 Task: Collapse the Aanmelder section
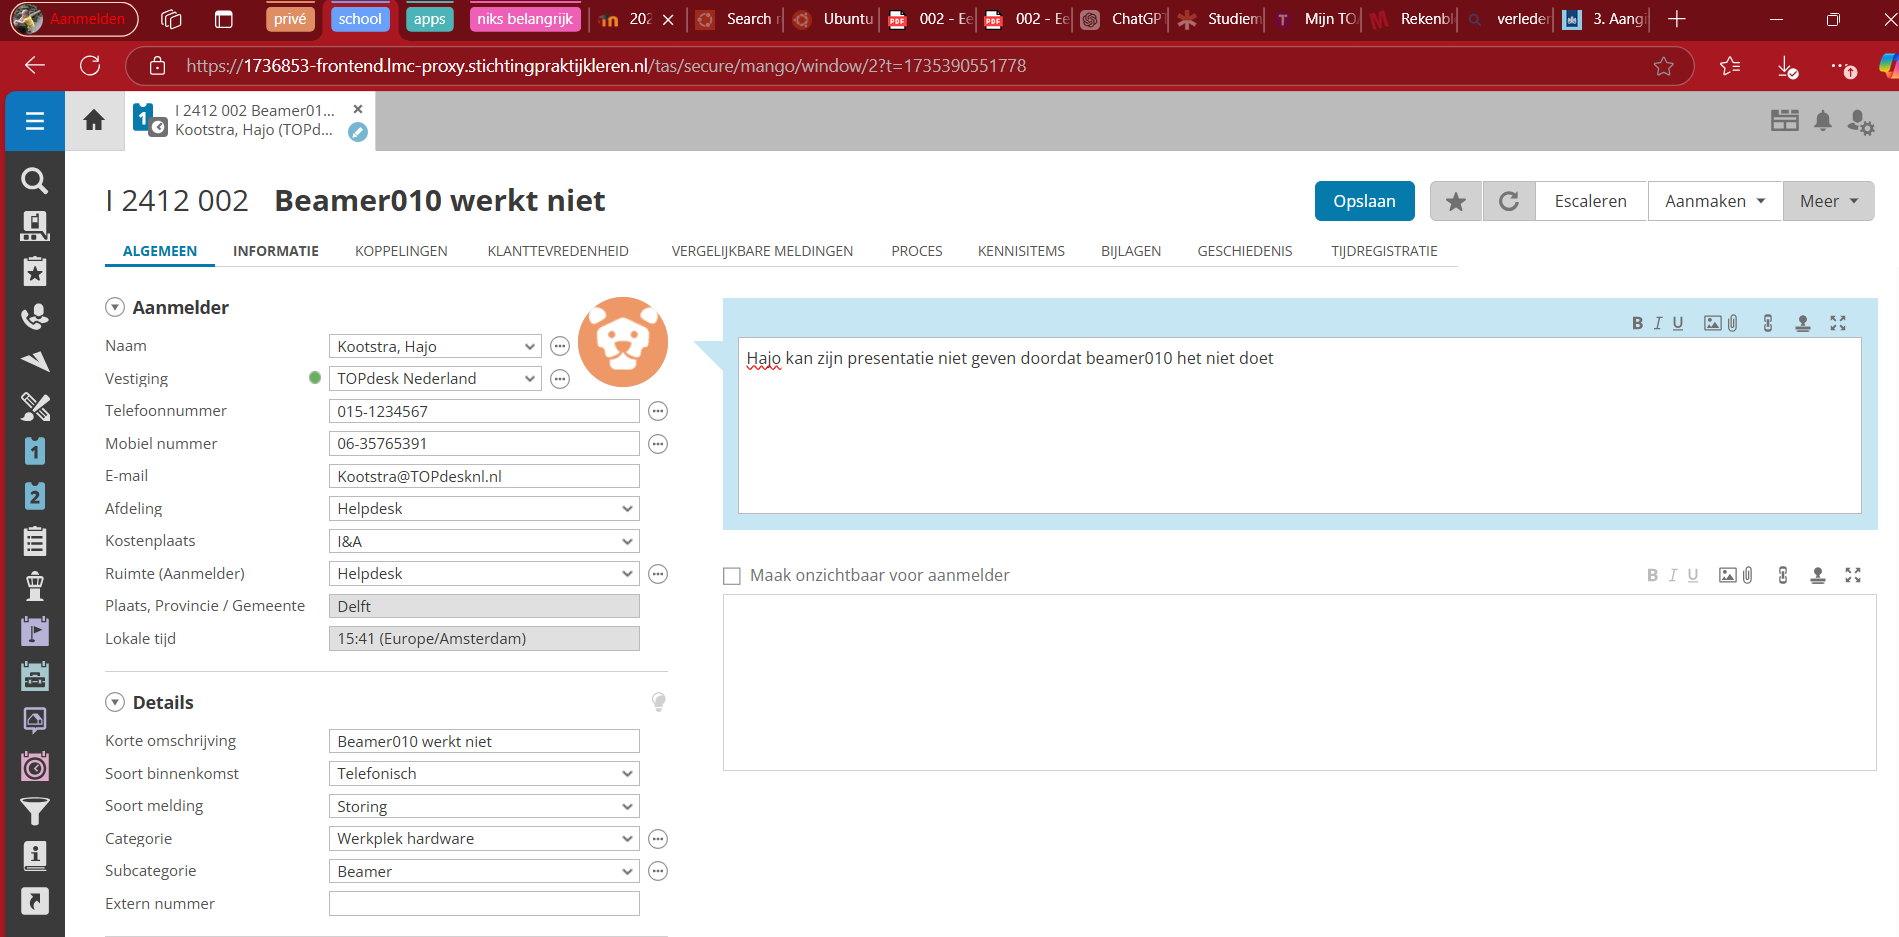point(115,308)
